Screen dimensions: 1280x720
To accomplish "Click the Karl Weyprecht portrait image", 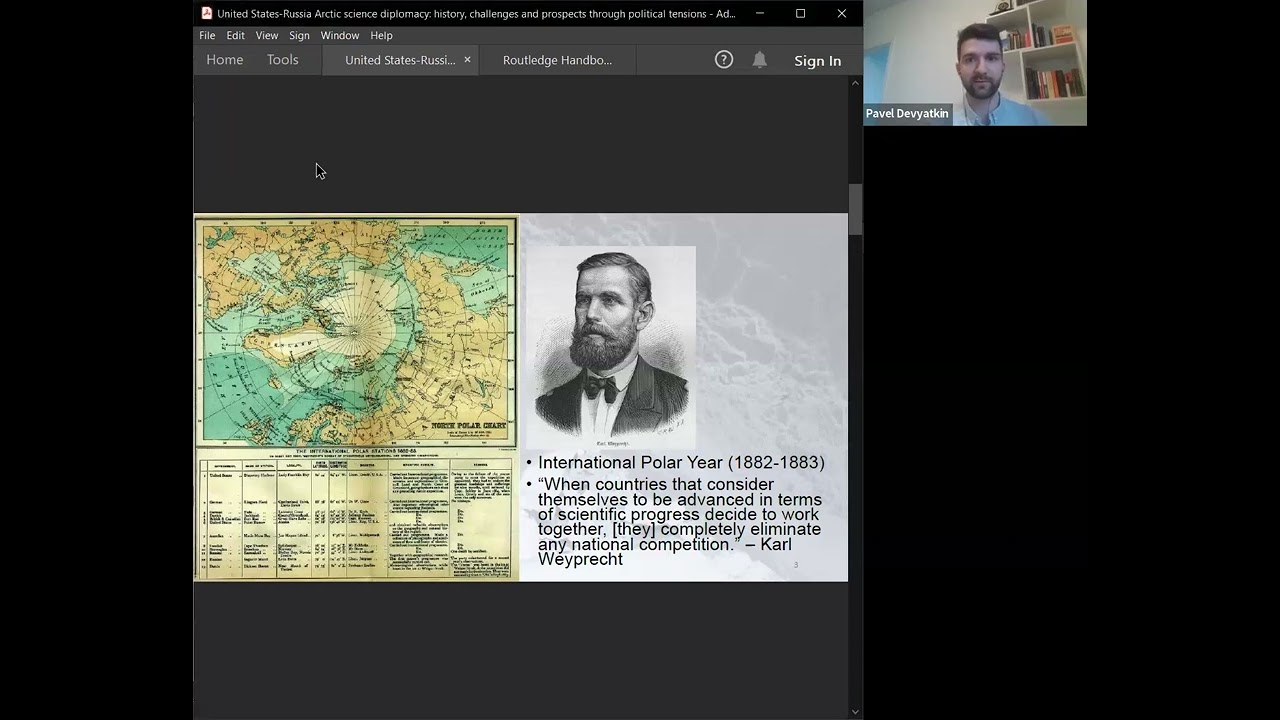I will click(x=610, y=347).
